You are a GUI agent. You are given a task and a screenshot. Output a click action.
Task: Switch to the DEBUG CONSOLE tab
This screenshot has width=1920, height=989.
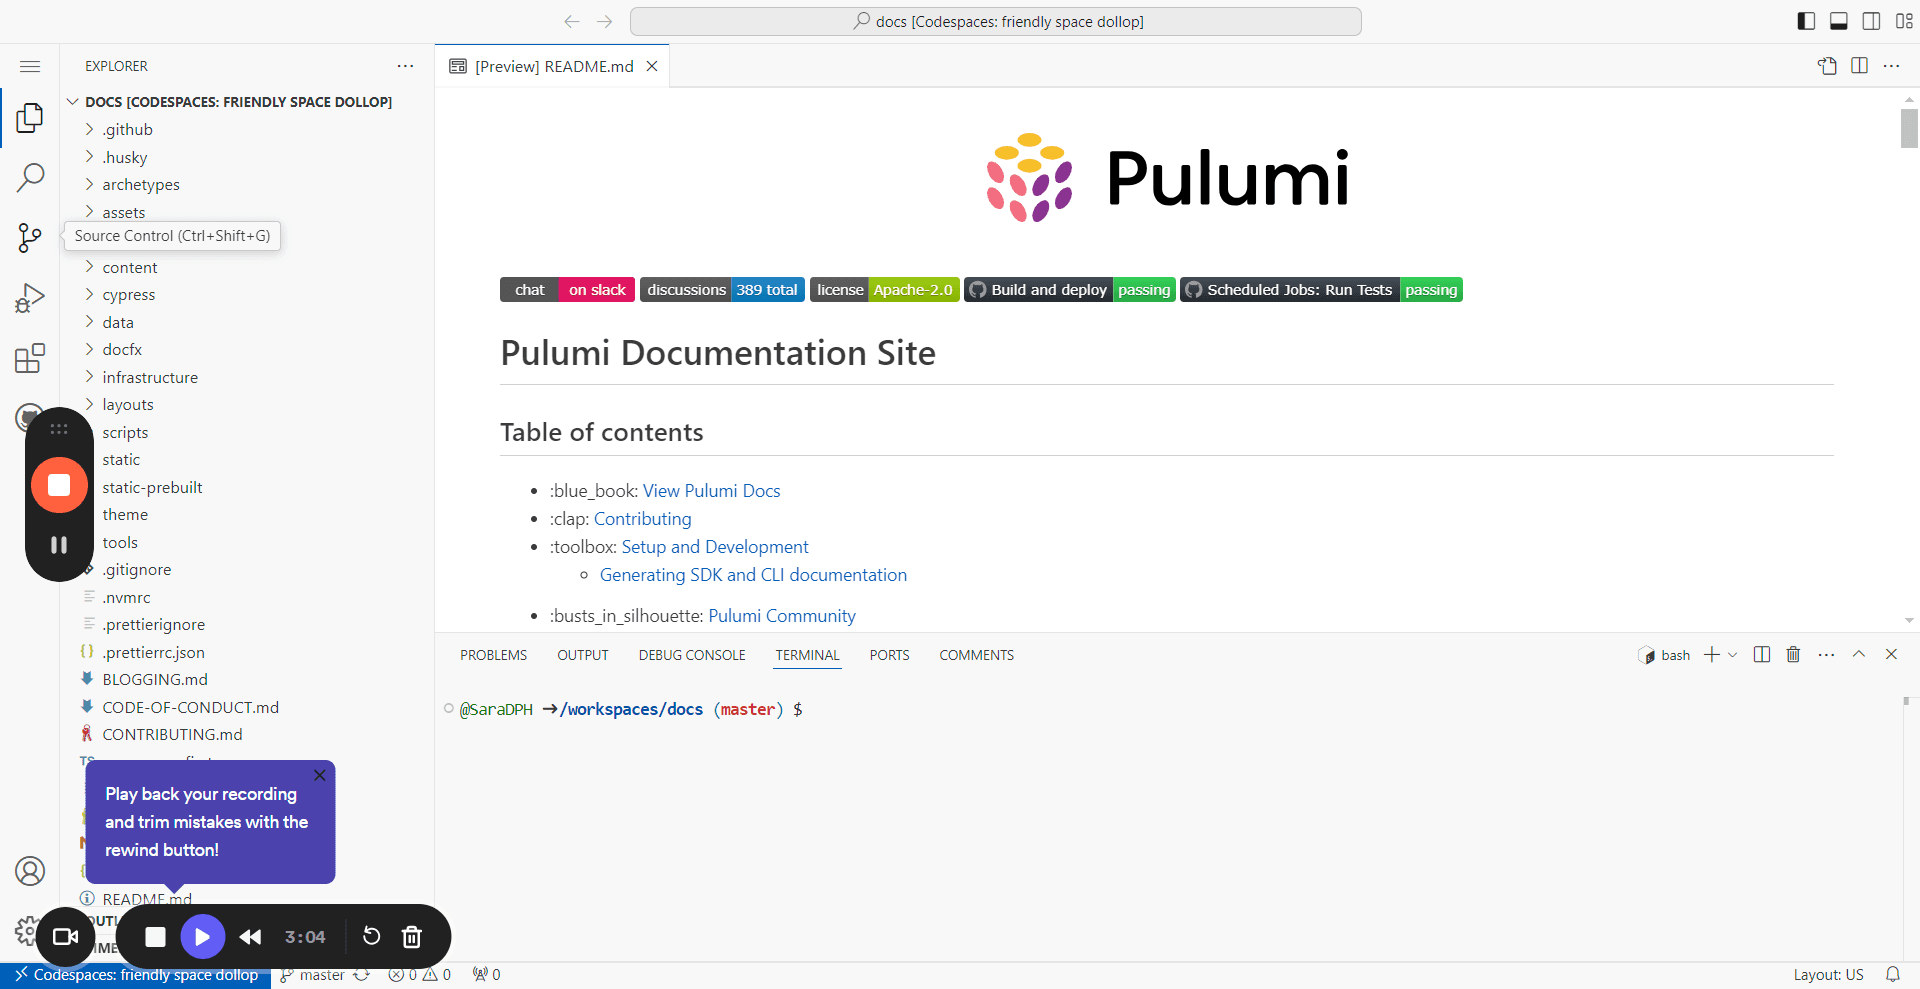[x=692, y=655]
